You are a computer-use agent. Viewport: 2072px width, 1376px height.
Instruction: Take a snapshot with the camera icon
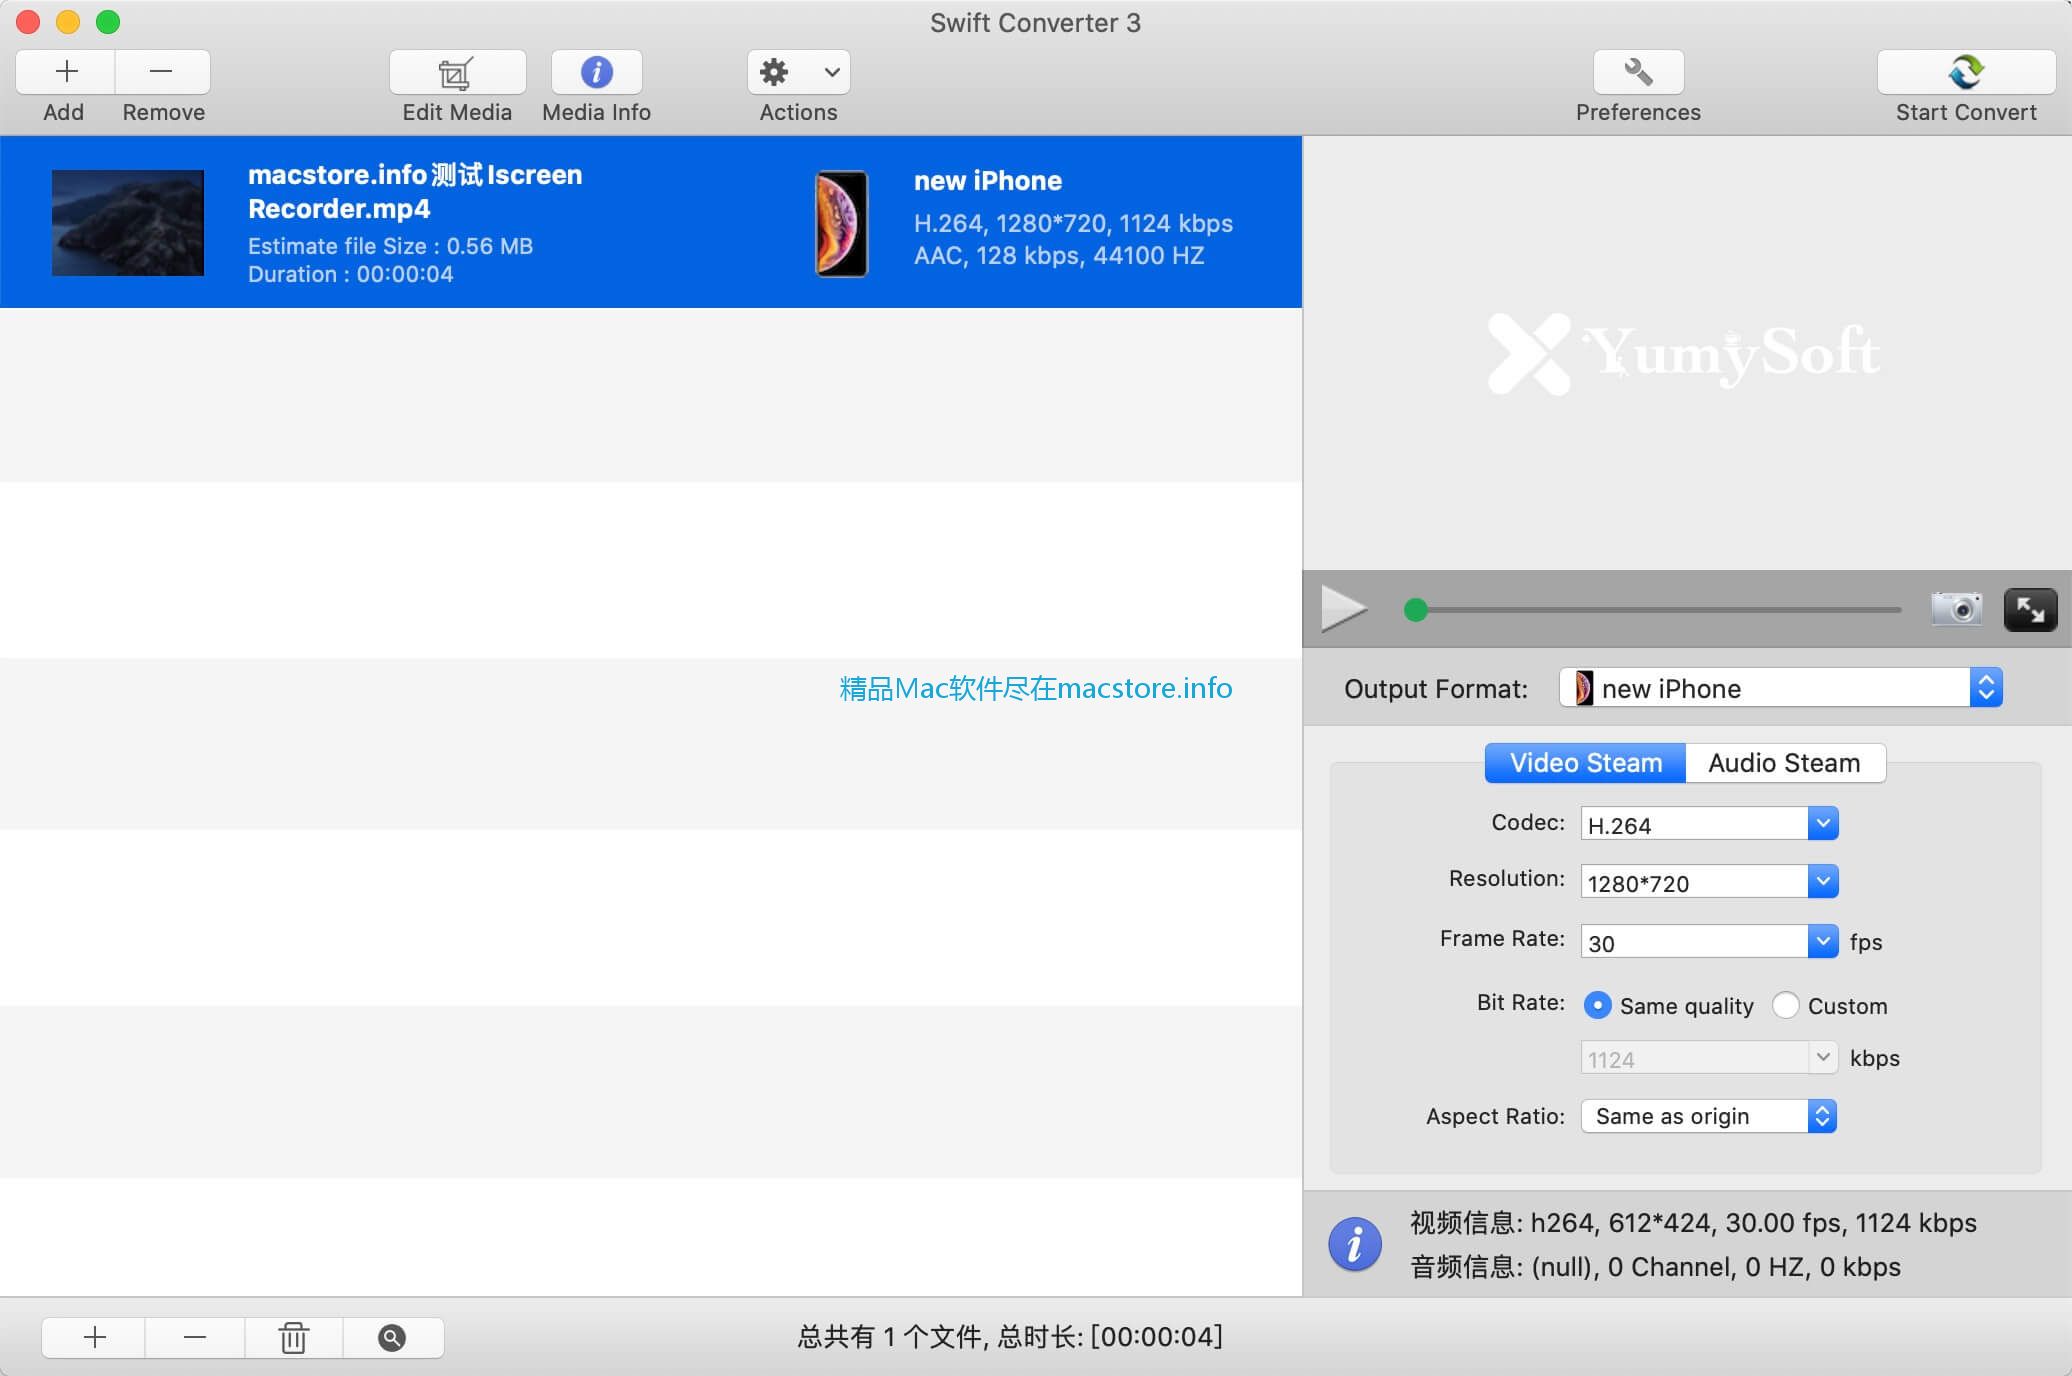[x=1957, y=609]
